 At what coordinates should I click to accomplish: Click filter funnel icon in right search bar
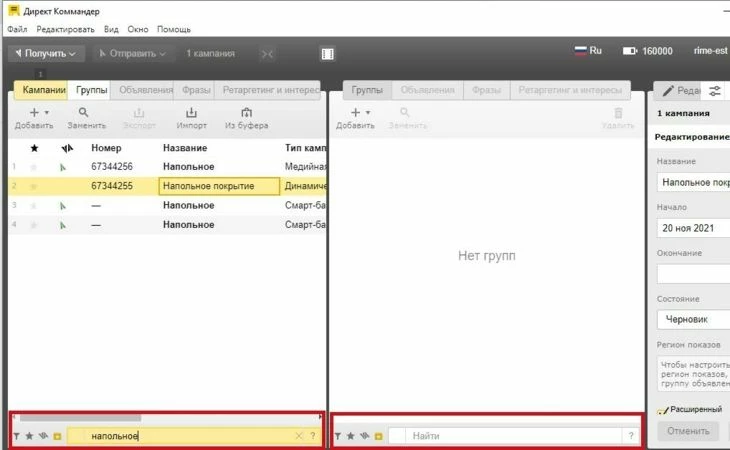point(338,436)
